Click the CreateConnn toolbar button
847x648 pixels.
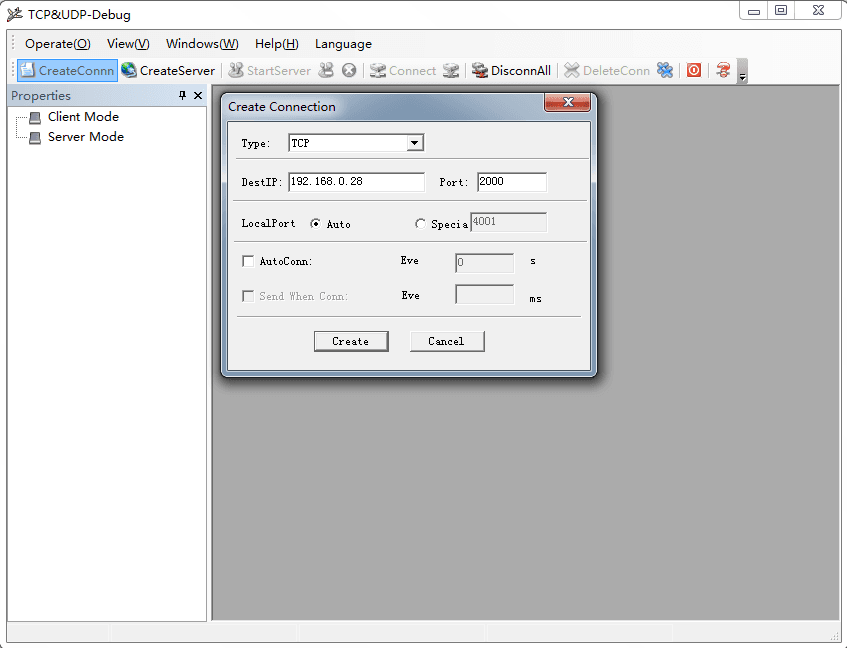(68, 71)
